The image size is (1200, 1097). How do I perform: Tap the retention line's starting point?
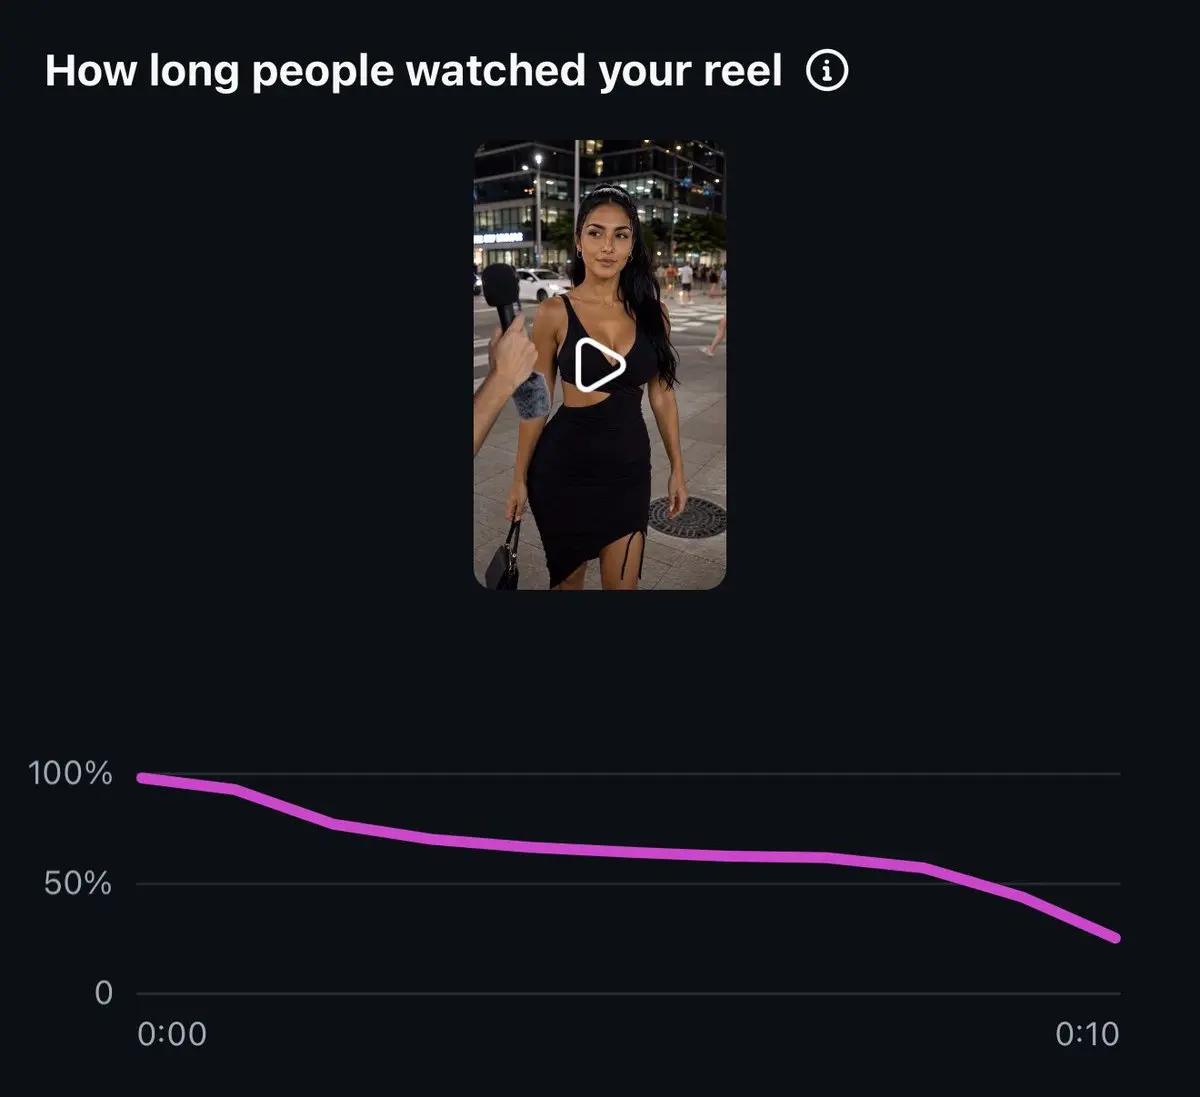coord(141,778)
